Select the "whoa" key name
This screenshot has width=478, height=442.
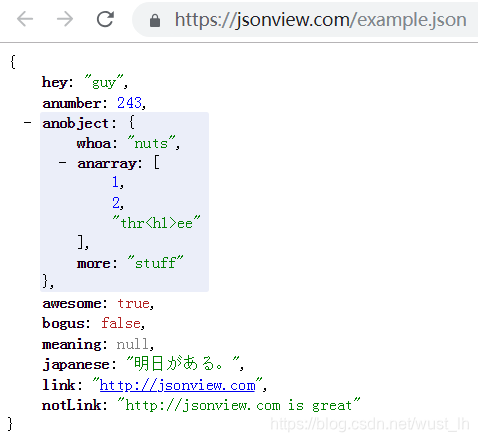[x=93, y=143]
